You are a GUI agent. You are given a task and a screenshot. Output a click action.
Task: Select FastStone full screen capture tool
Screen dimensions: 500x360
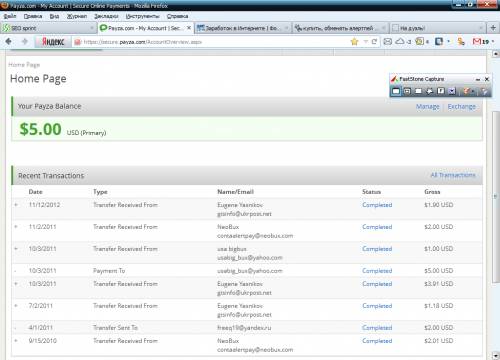click(x=441, y=91)
